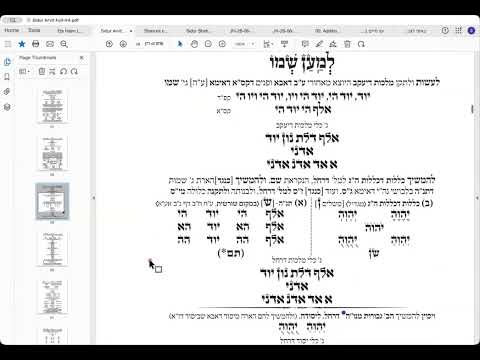Click the zoom out minus icon
This screenshot has height=360, width=480.
point(208,44)
